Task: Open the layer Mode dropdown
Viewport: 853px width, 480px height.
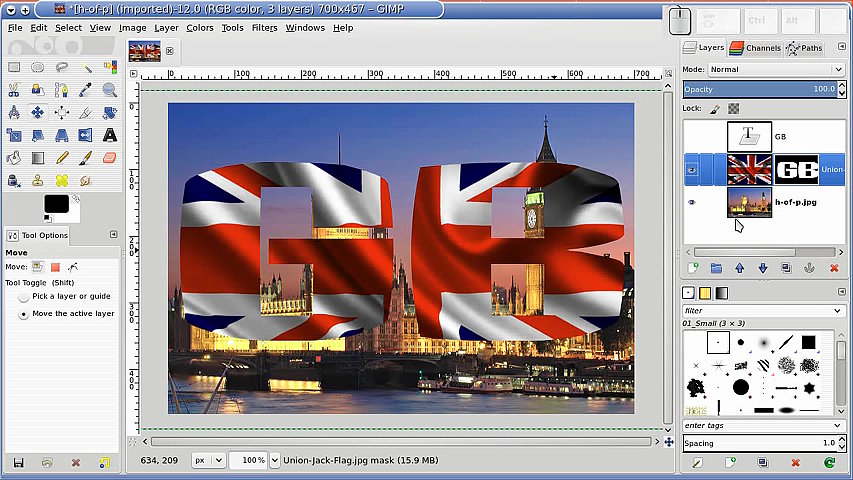Action: 776,69
